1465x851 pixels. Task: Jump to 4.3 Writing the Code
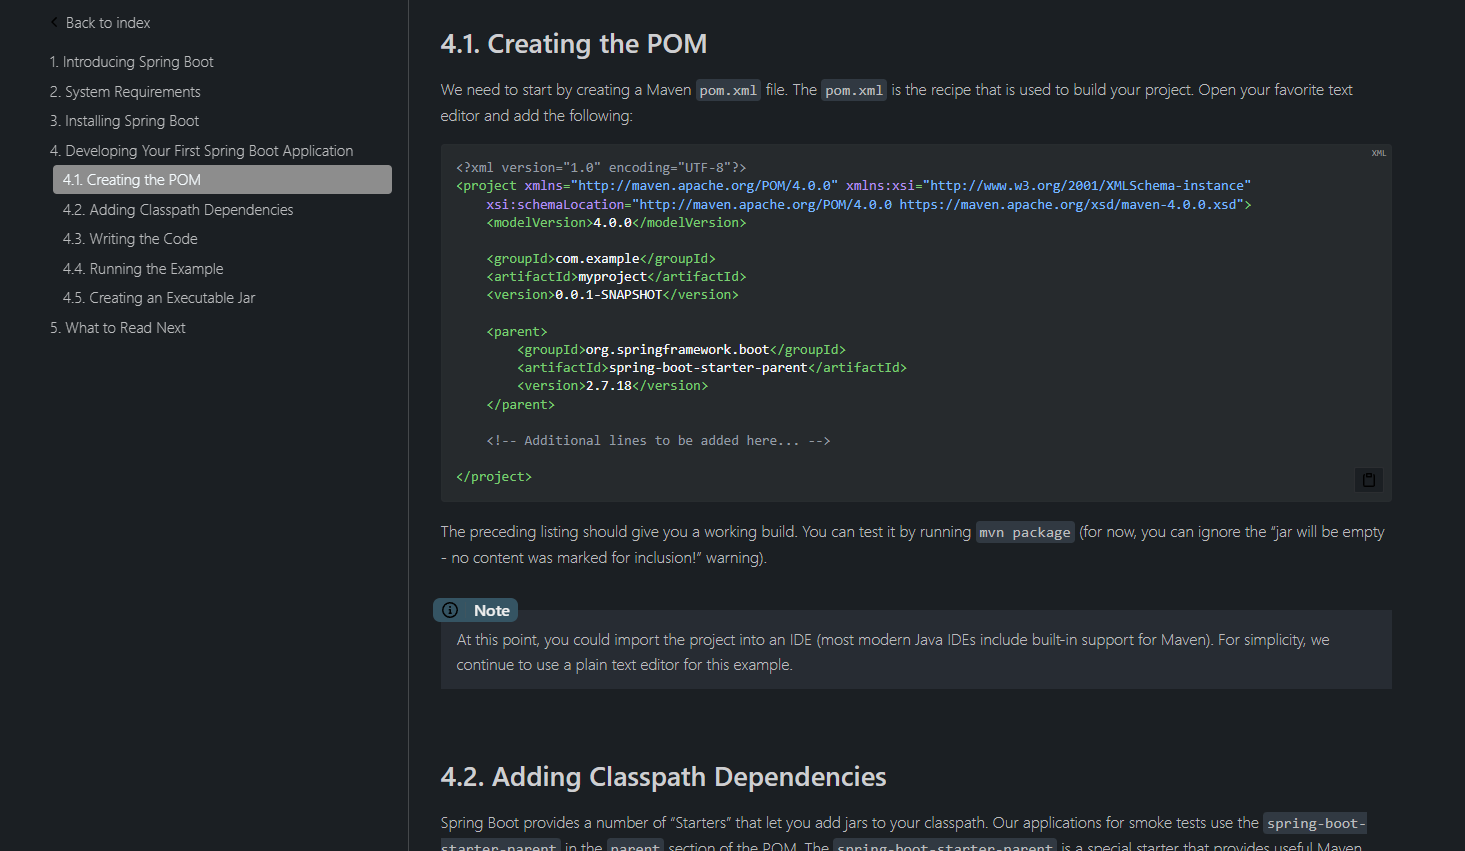pyautogui.click(x=130, y=239)
